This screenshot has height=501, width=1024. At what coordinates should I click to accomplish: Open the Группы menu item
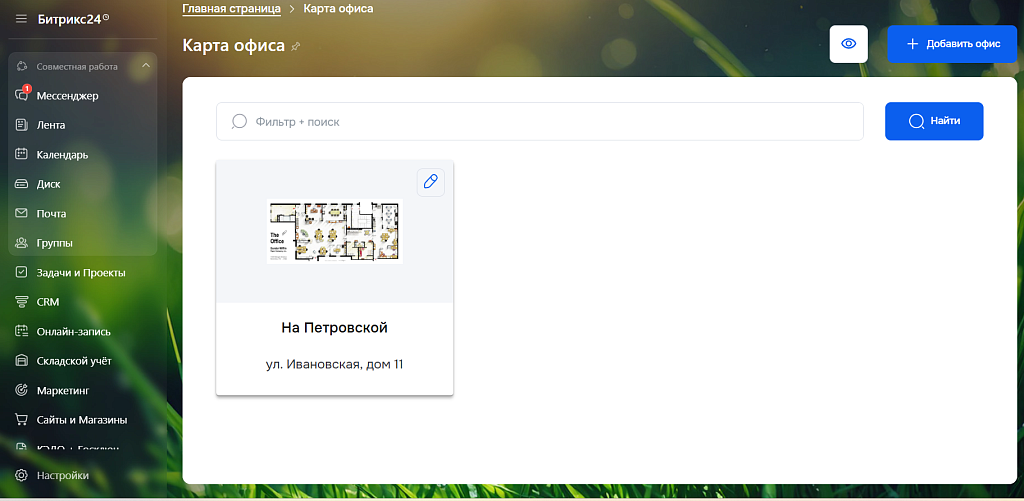(54, 243)
